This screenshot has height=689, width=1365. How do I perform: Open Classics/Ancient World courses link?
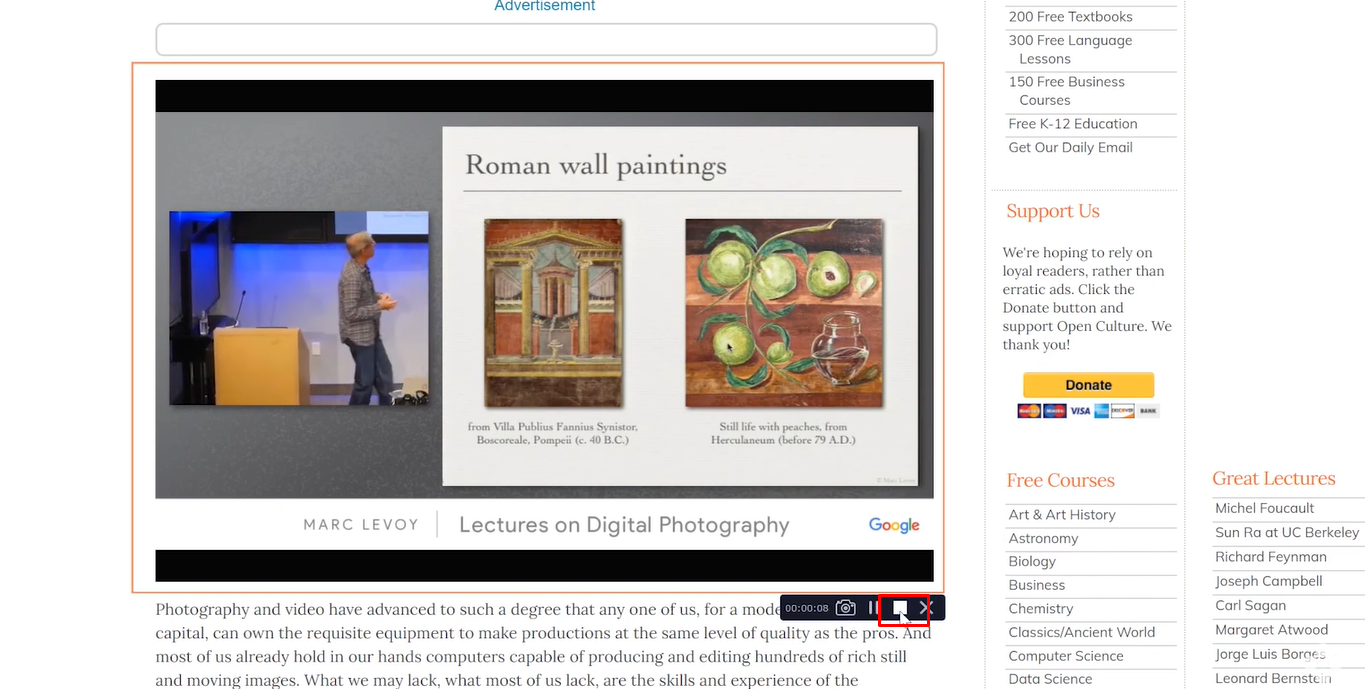coord(1081,632)
